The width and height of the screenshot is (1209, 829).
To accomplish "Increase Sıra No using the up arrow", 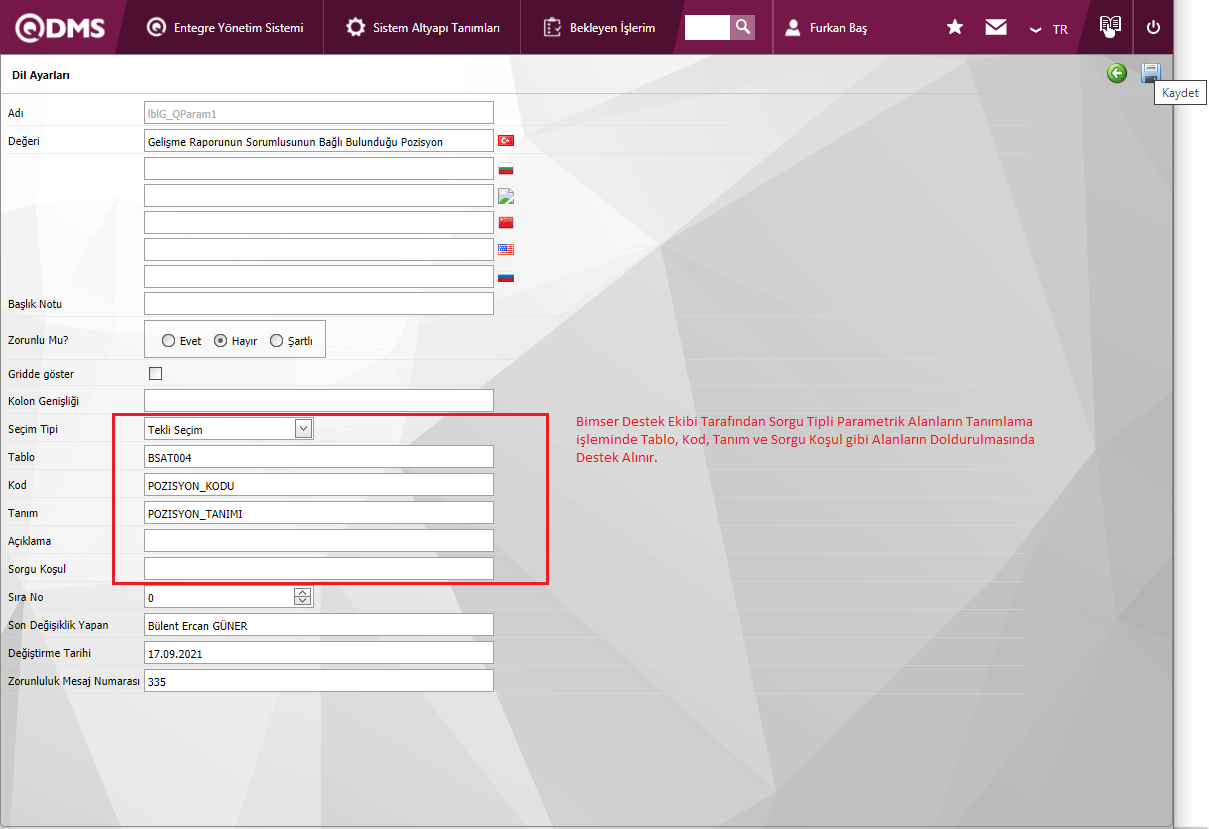I will coord(303,592).
